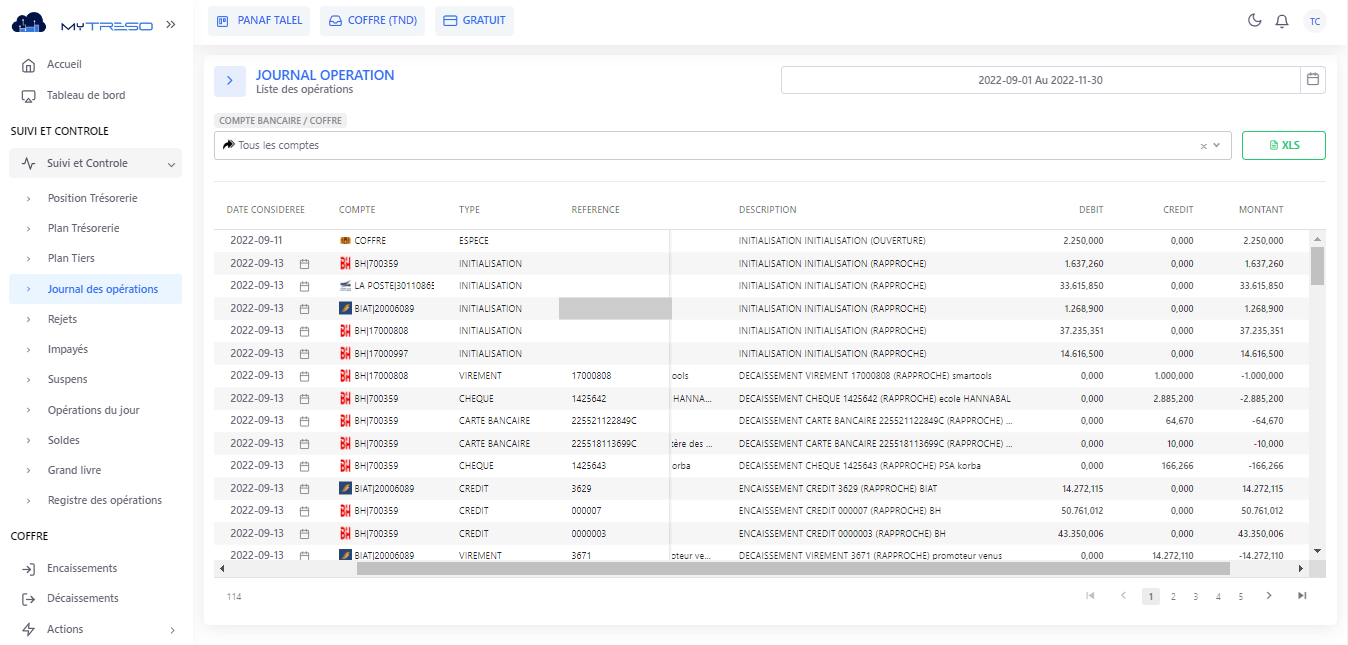Toggle dark mode moon icon

tap(1255, 21)
